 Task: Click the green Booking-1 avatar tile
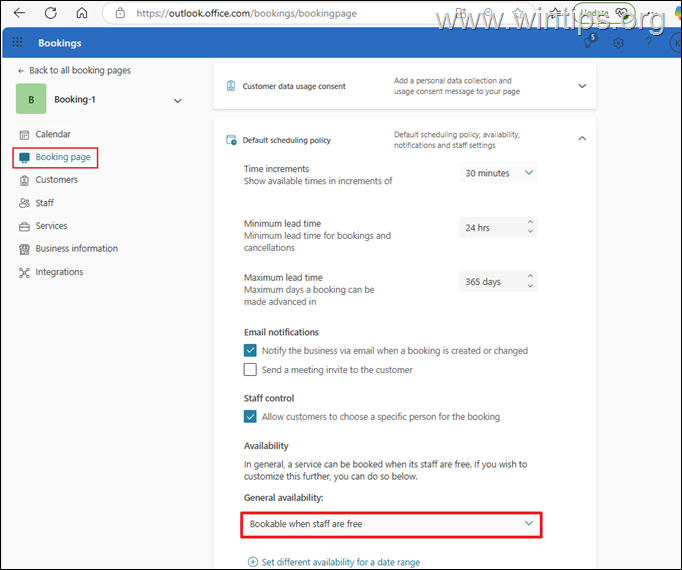pyautogui.click(x=31, y=99)
